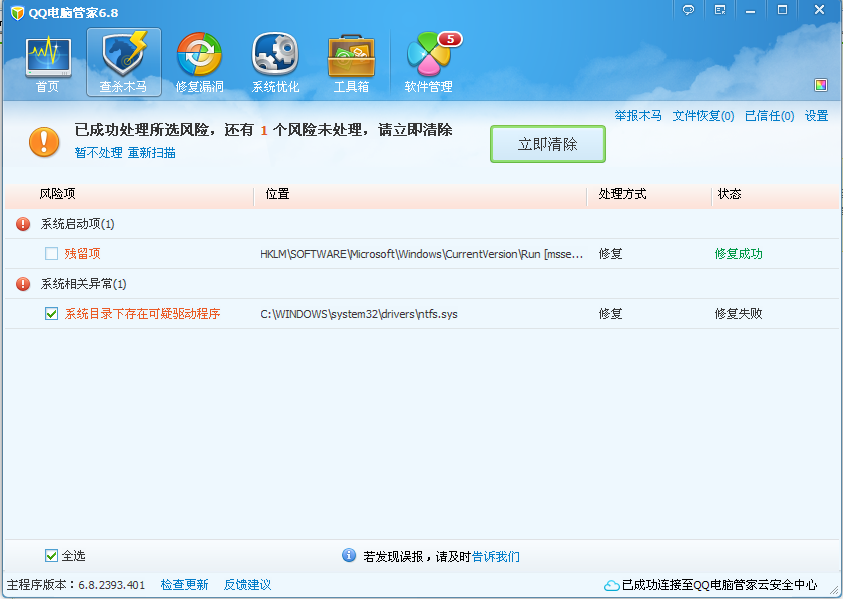Select the 系统启动项(1) group row
843x599 pixels.
(x=422, y=224)
